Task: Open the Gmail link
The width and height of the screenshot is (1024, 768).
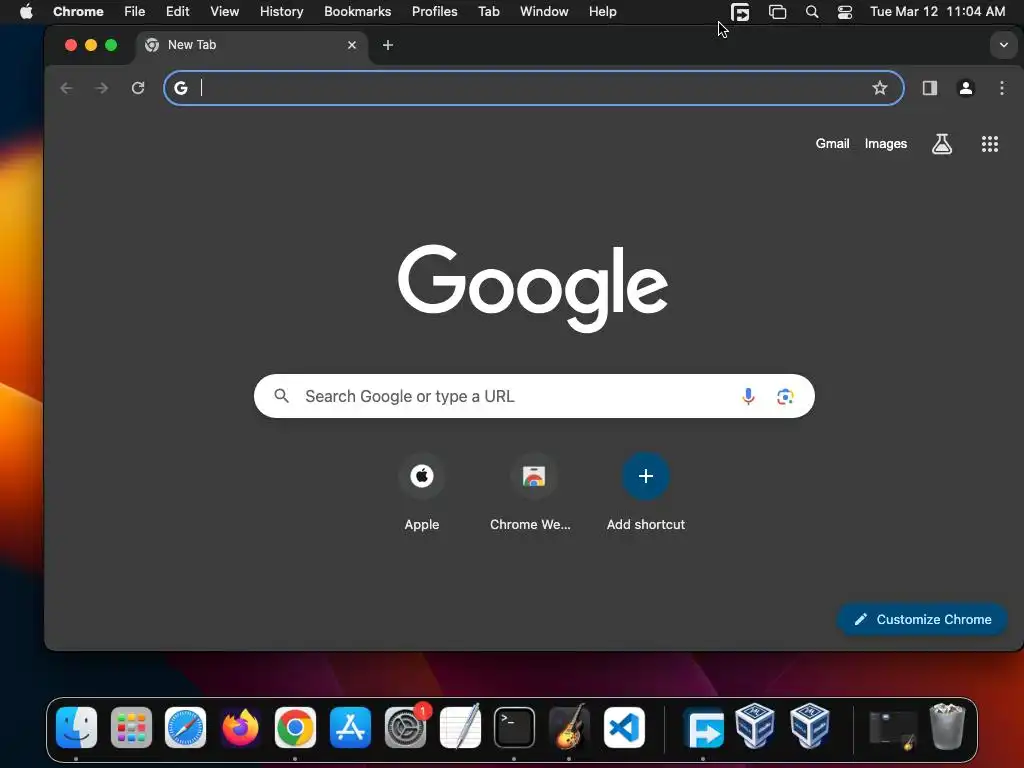Action: 832,144
